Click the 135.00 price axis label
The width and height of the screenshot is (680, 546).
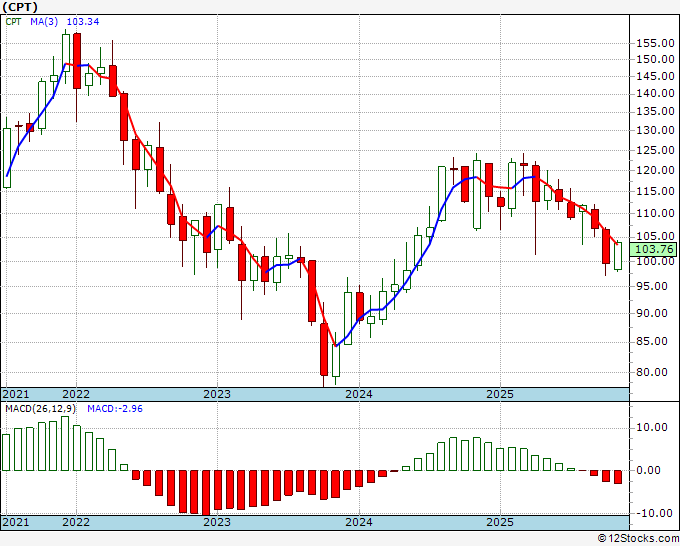(655, 111)
